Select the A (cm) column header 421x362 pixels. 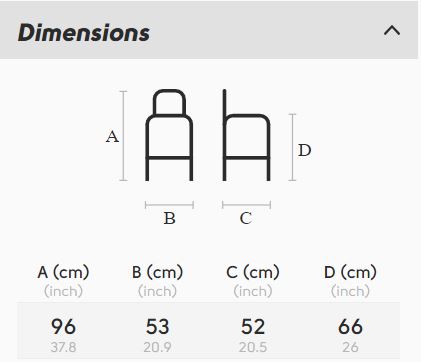tap(63, 272)
